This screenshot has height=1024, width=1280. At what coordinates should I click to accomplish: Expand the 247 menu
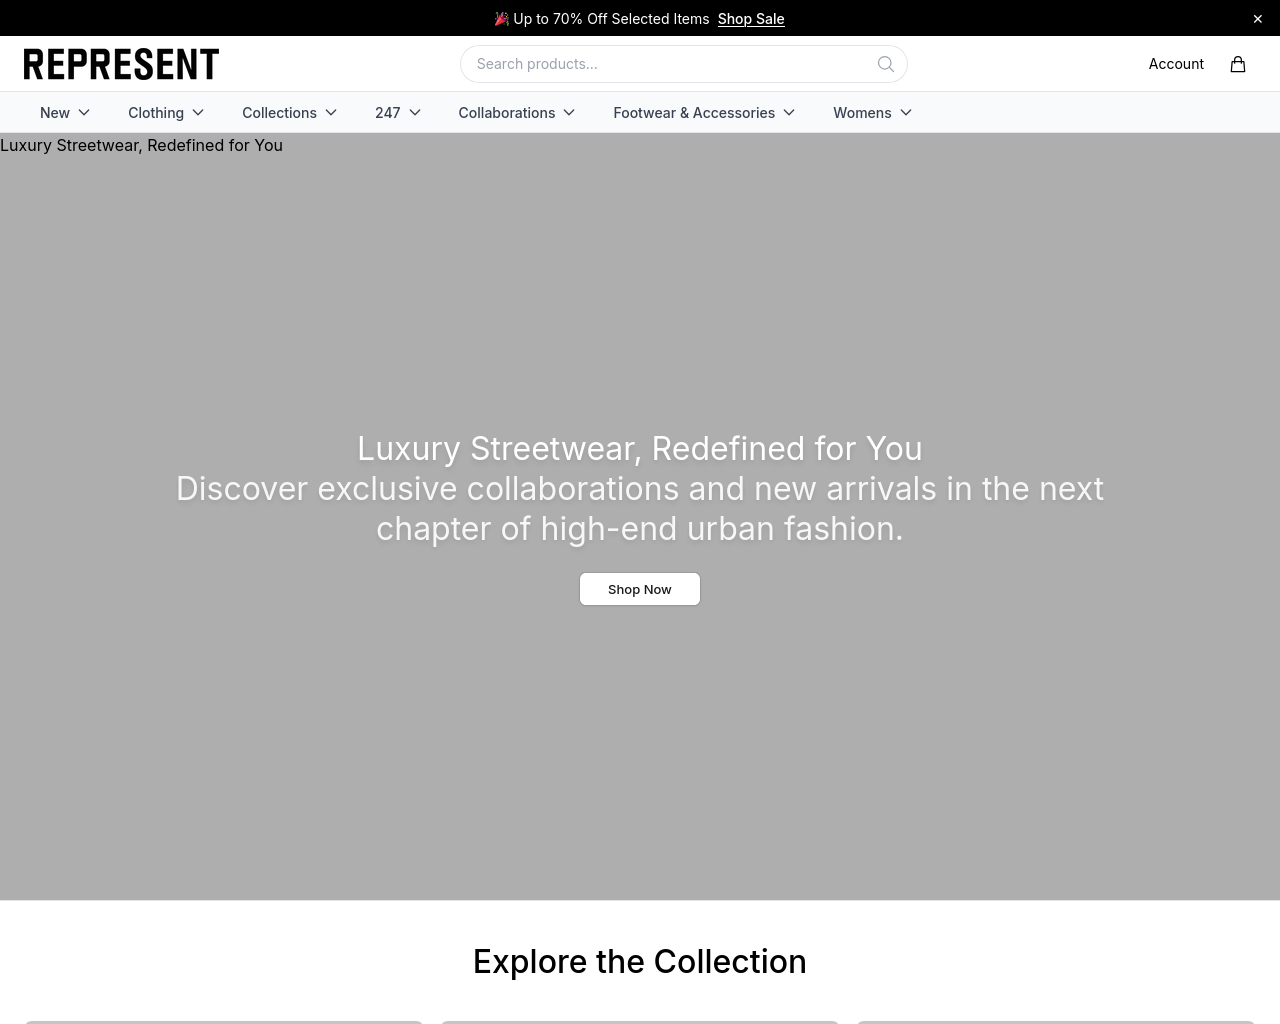[x=398, y=113]
